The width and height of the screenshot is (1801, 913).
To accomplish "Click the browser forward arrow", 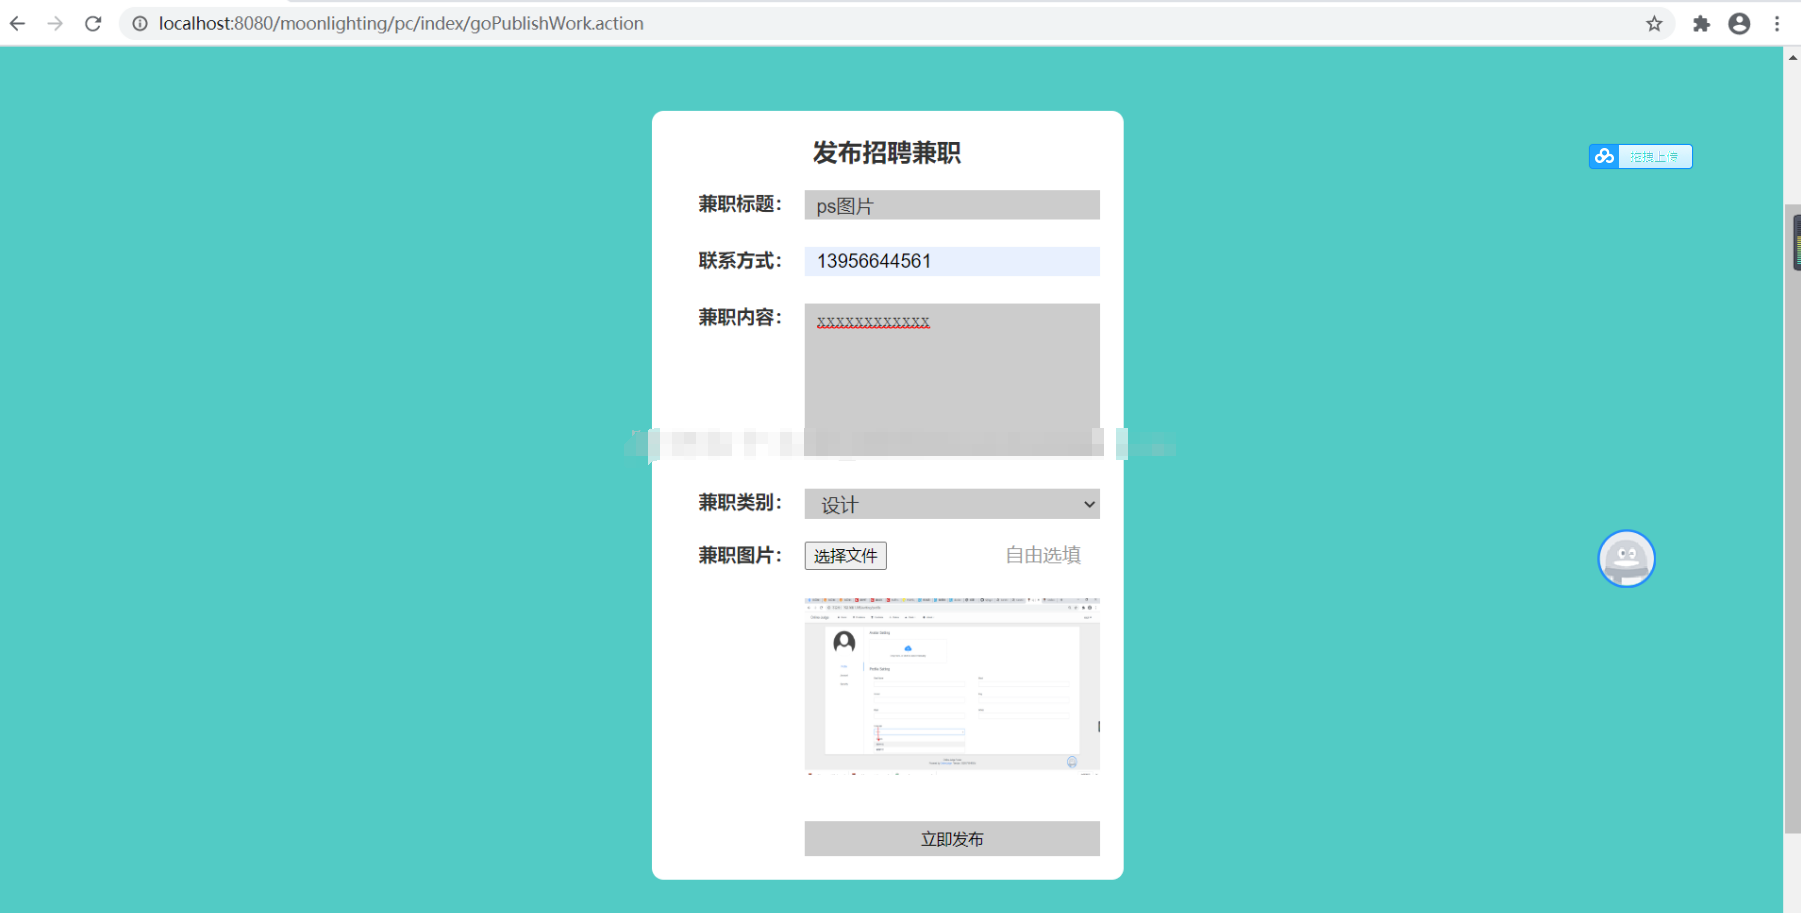I will (55, 23).
